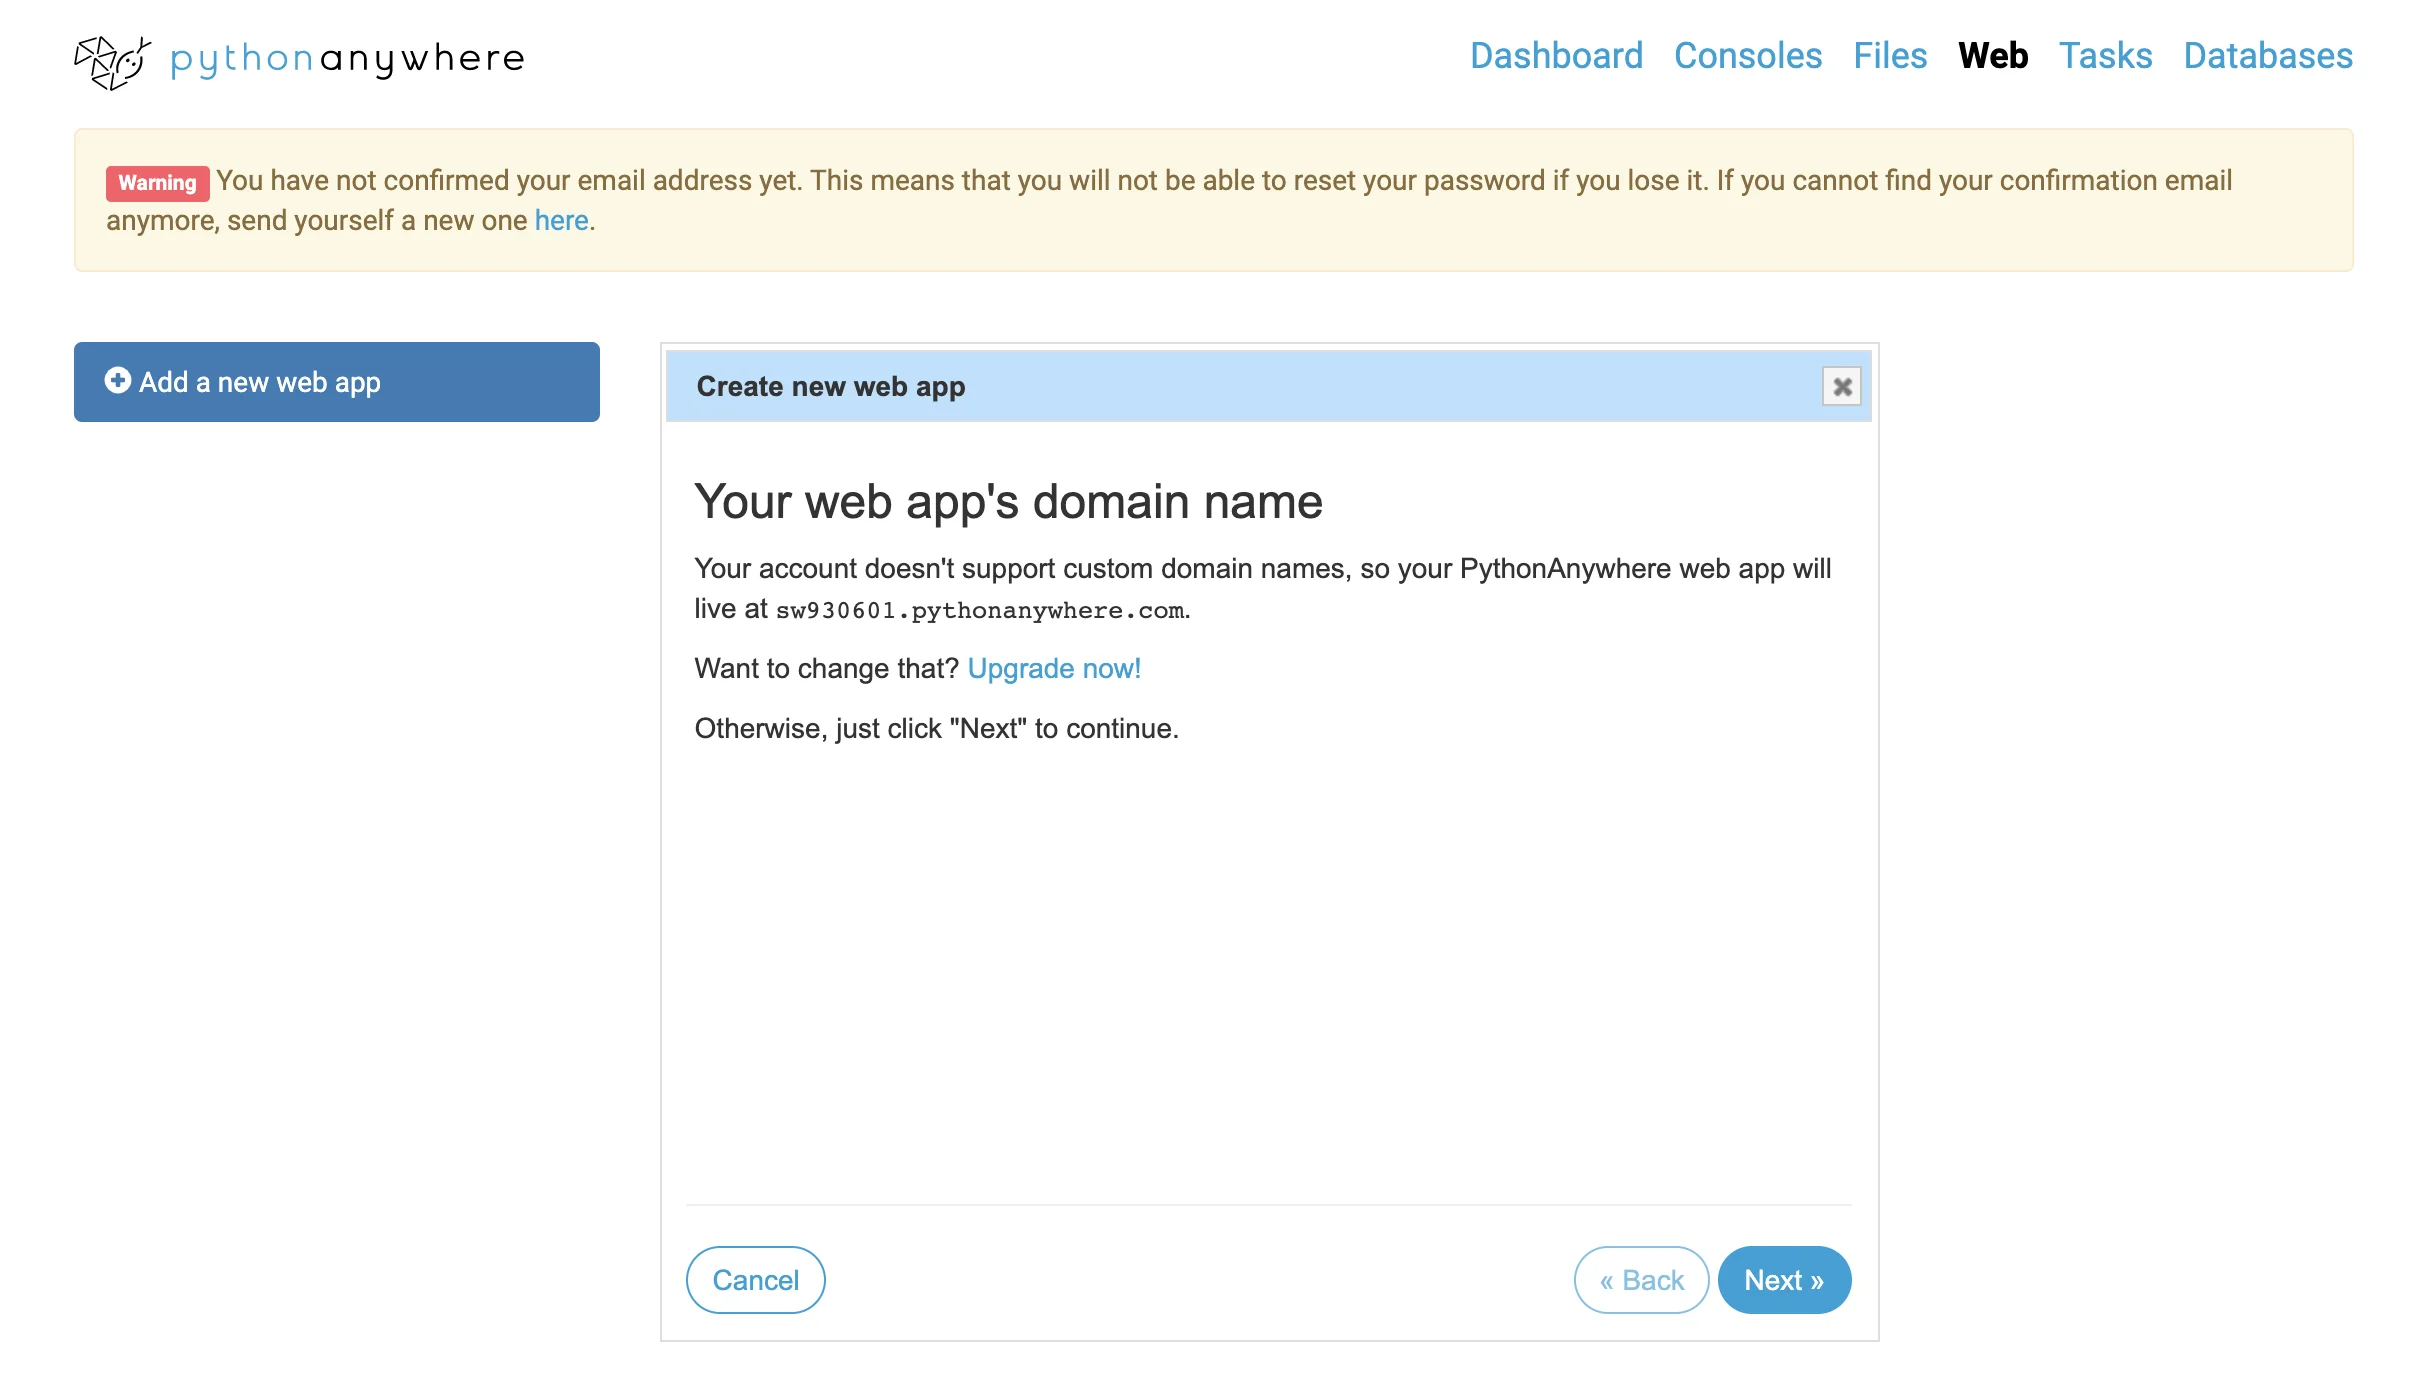Go back with the « Back button

click(1641, 1280)
